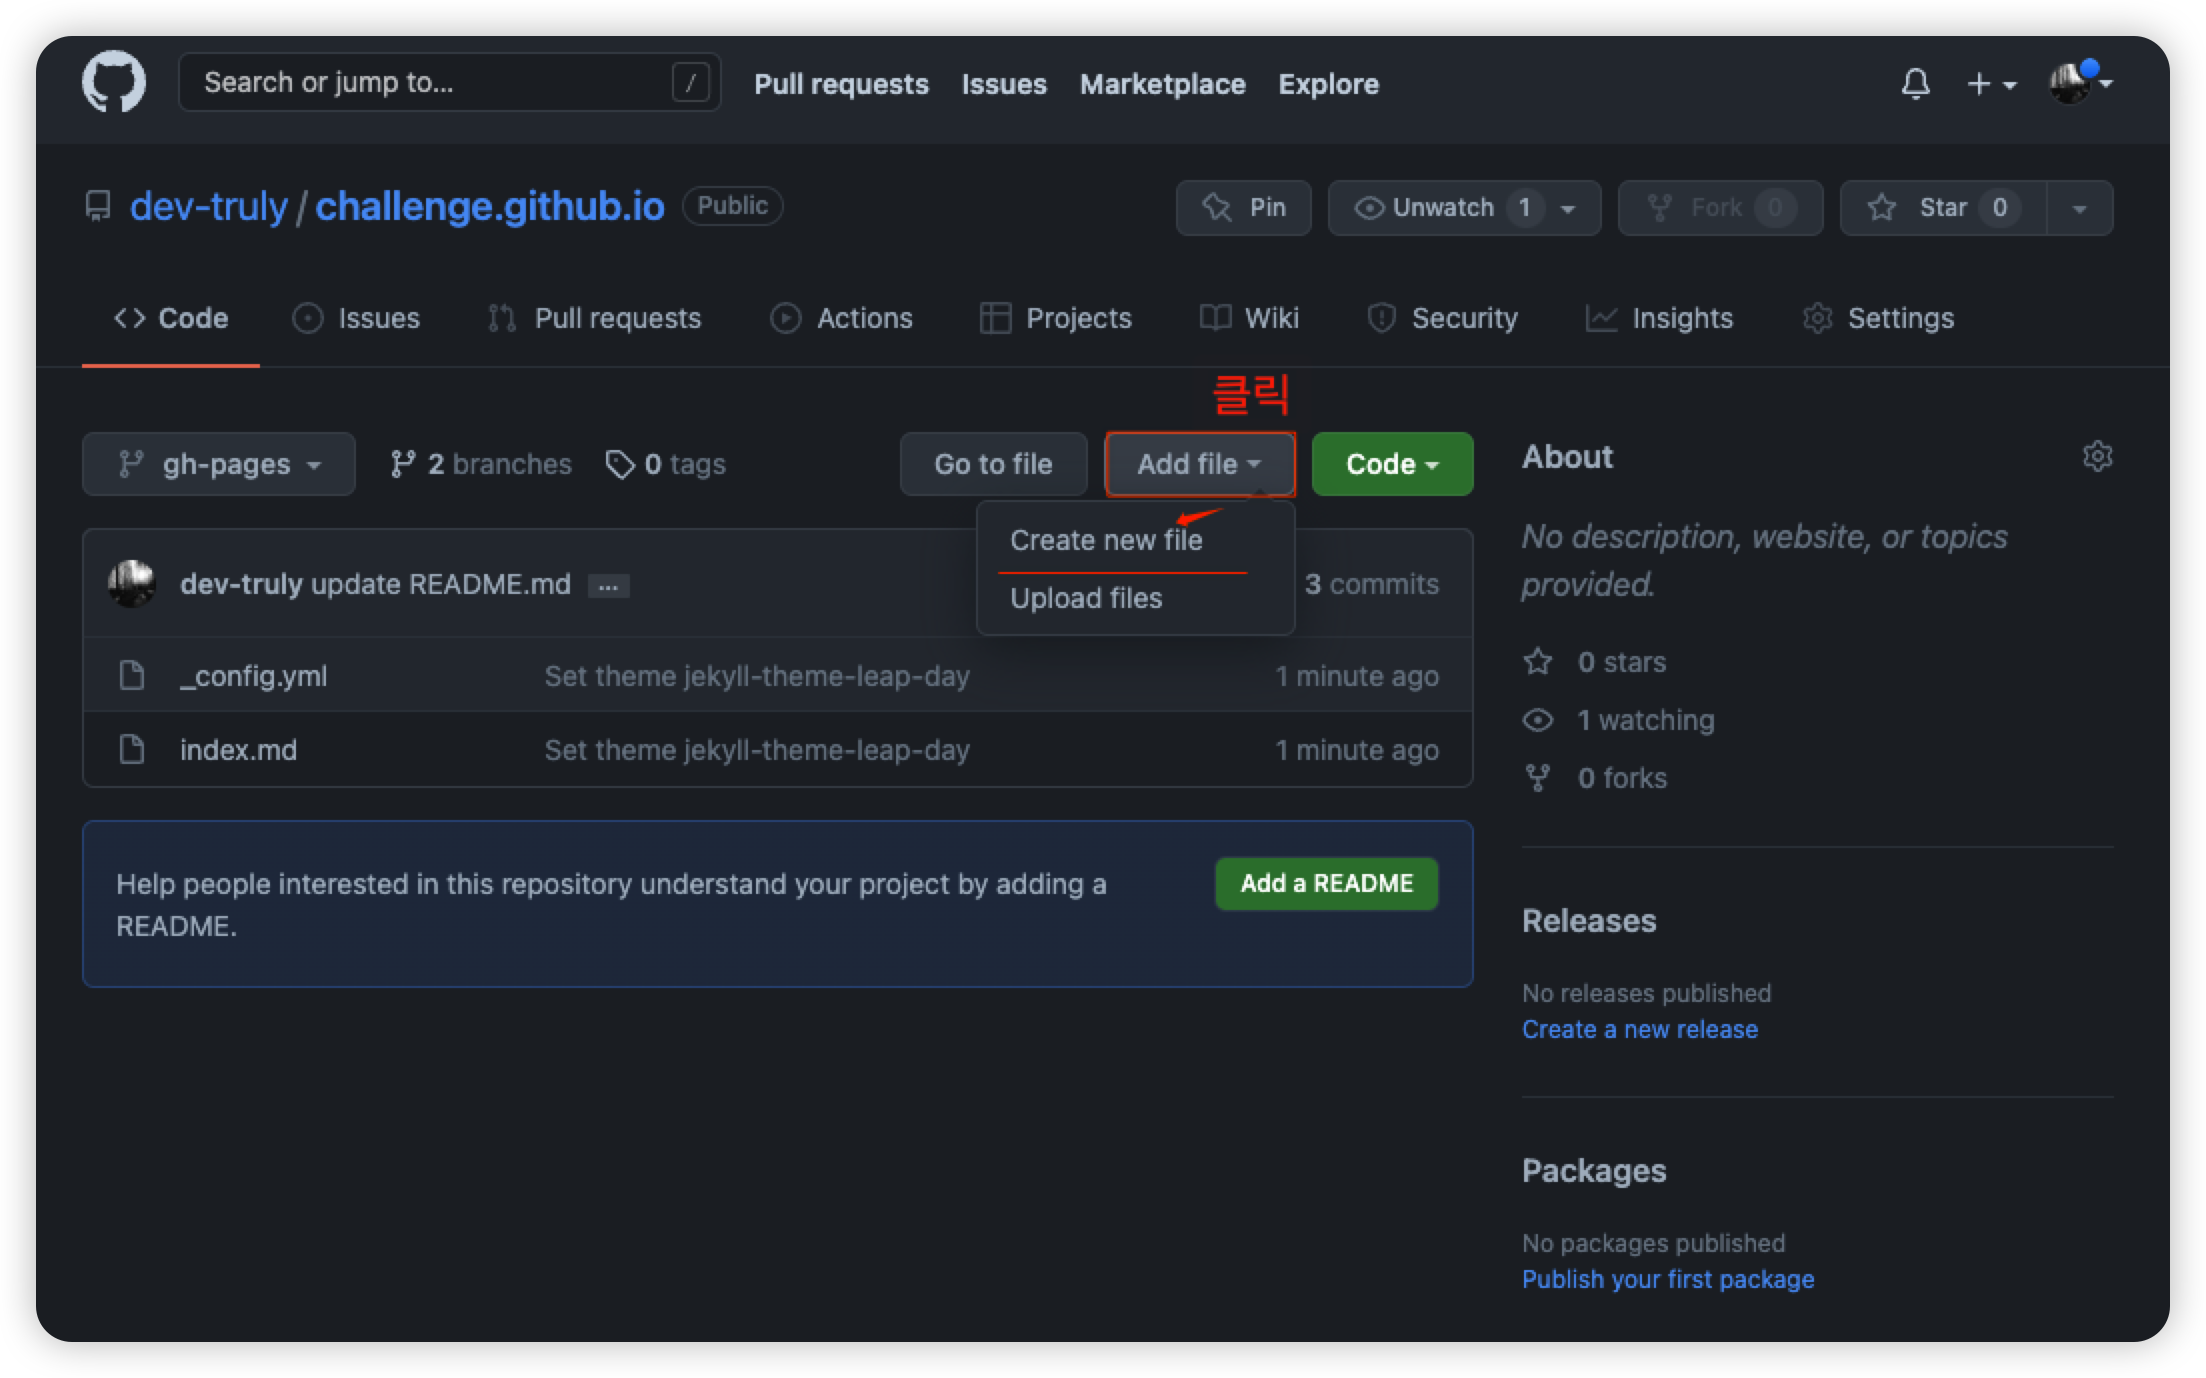Screen dimensions: 2206x1378
Task: Open star lists dropdown arrow
Action: (2079, 208)
